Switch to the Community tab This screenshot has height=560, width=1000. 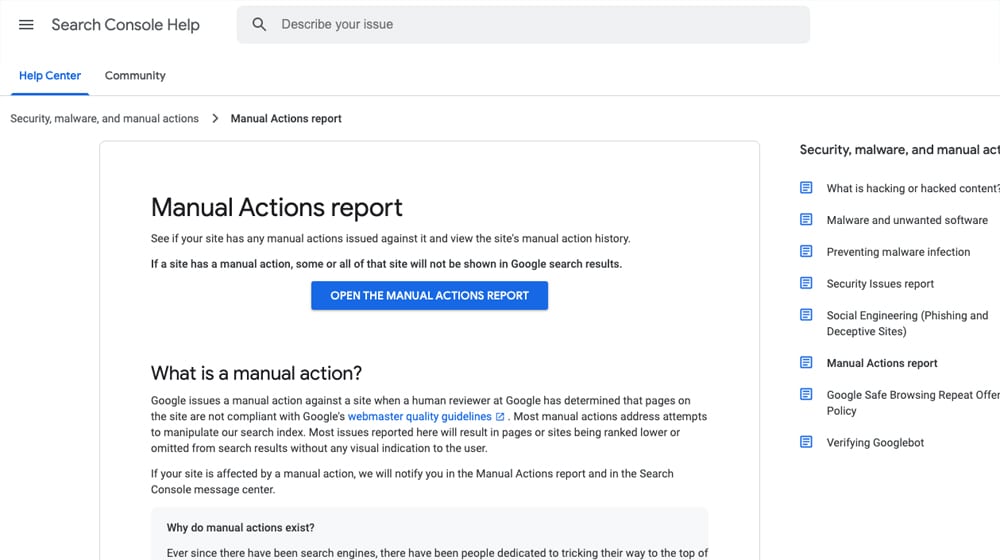point(135,76)
